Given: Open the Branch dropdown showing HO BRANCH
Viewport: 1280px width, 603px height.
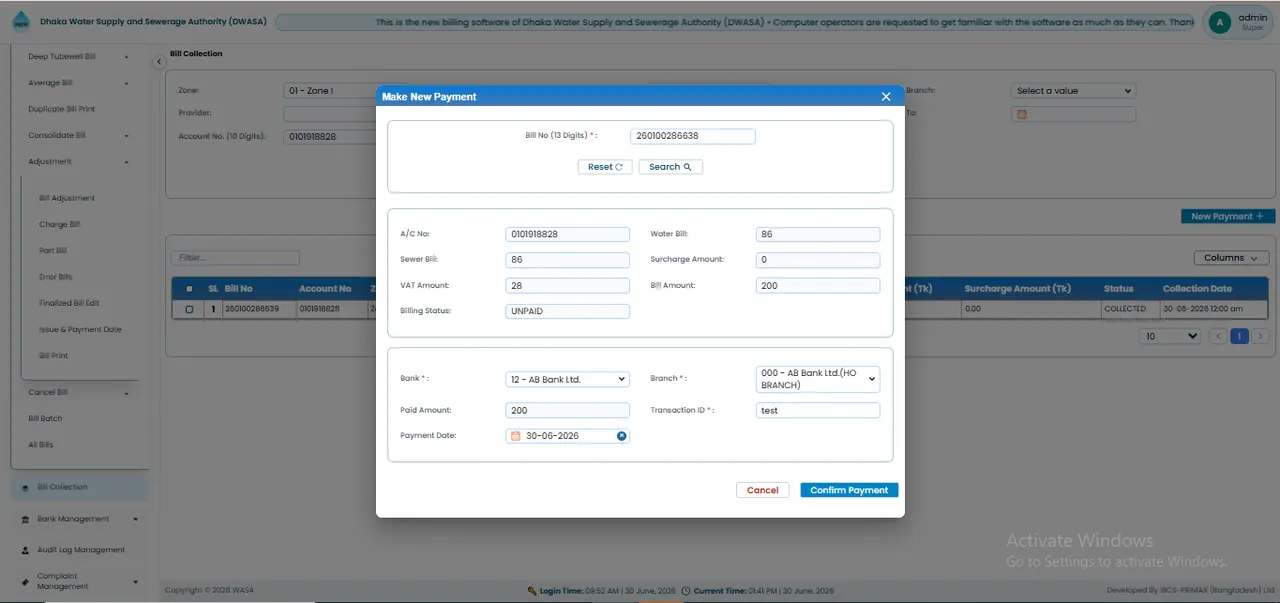Looking at the screenshot, I should pos(818,379).
